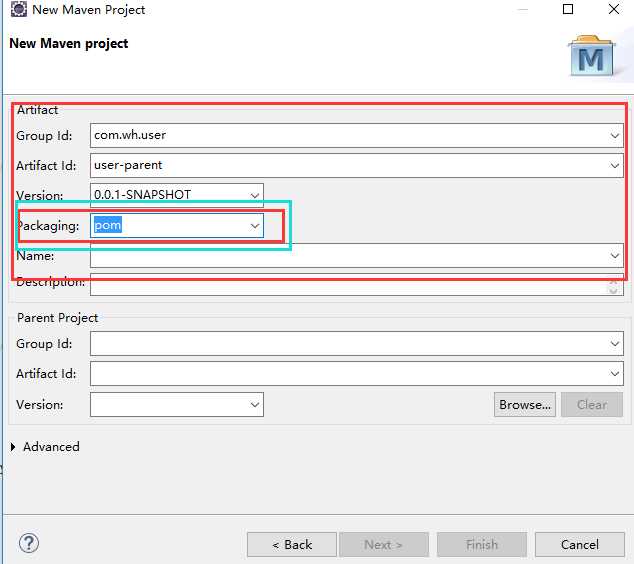Close the New Maven Project window
Image resolution: width=634 pixels, height=564 pixels.
pos(614,9)
